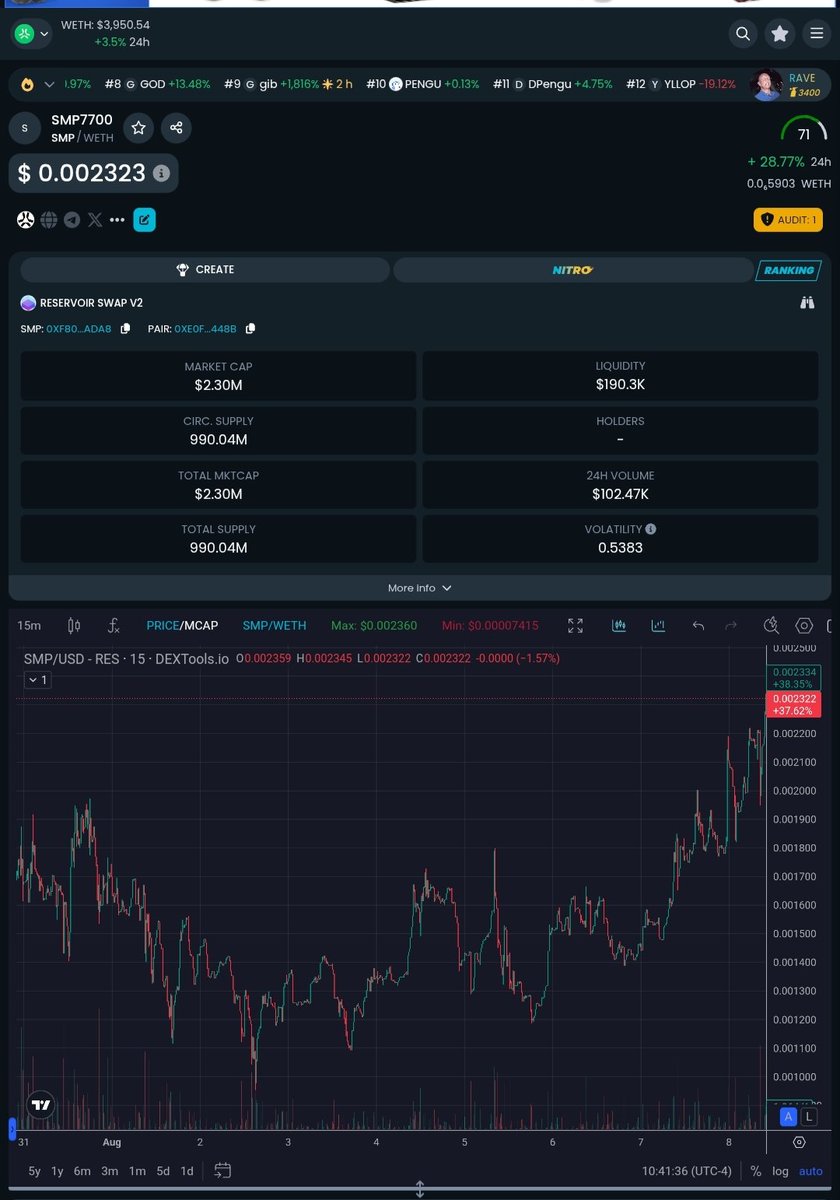Image resolution: width=840 pixels, height=1200 pixels.
Task: Open the PAIR address 0XE0F...448B link
Action: point(206,329)
